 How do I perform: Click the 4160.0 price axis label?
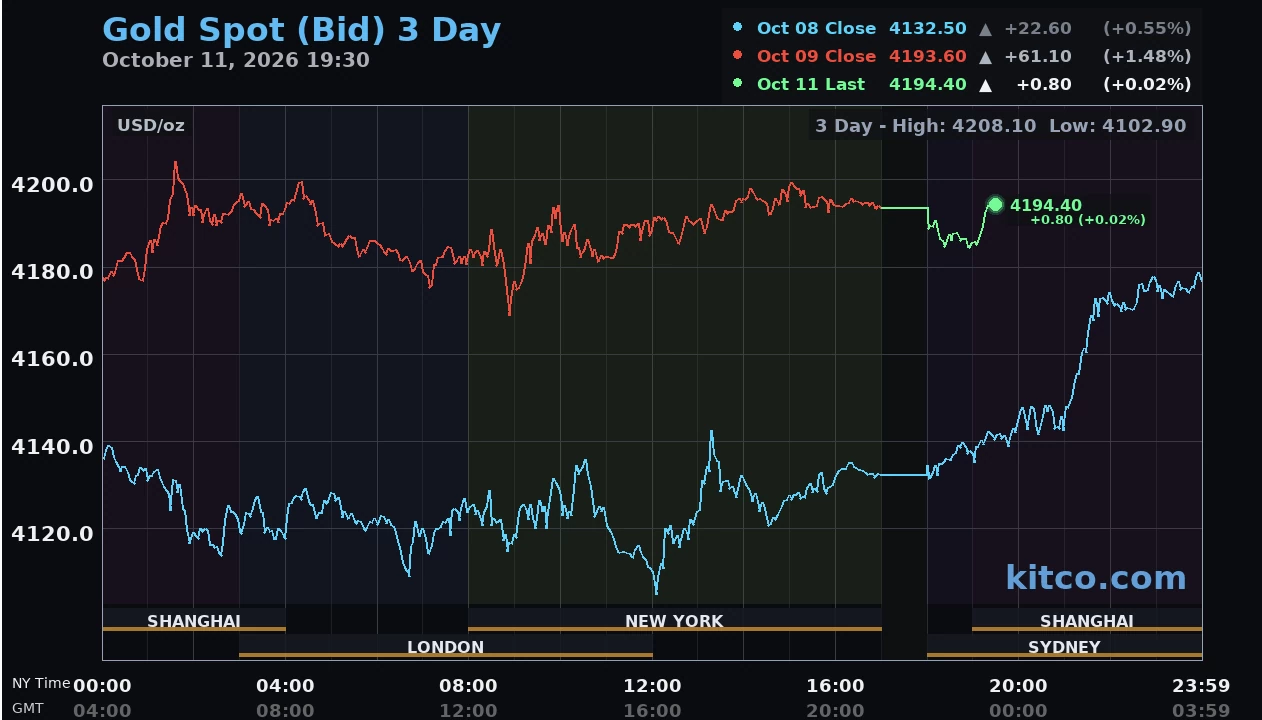(52, 358)
